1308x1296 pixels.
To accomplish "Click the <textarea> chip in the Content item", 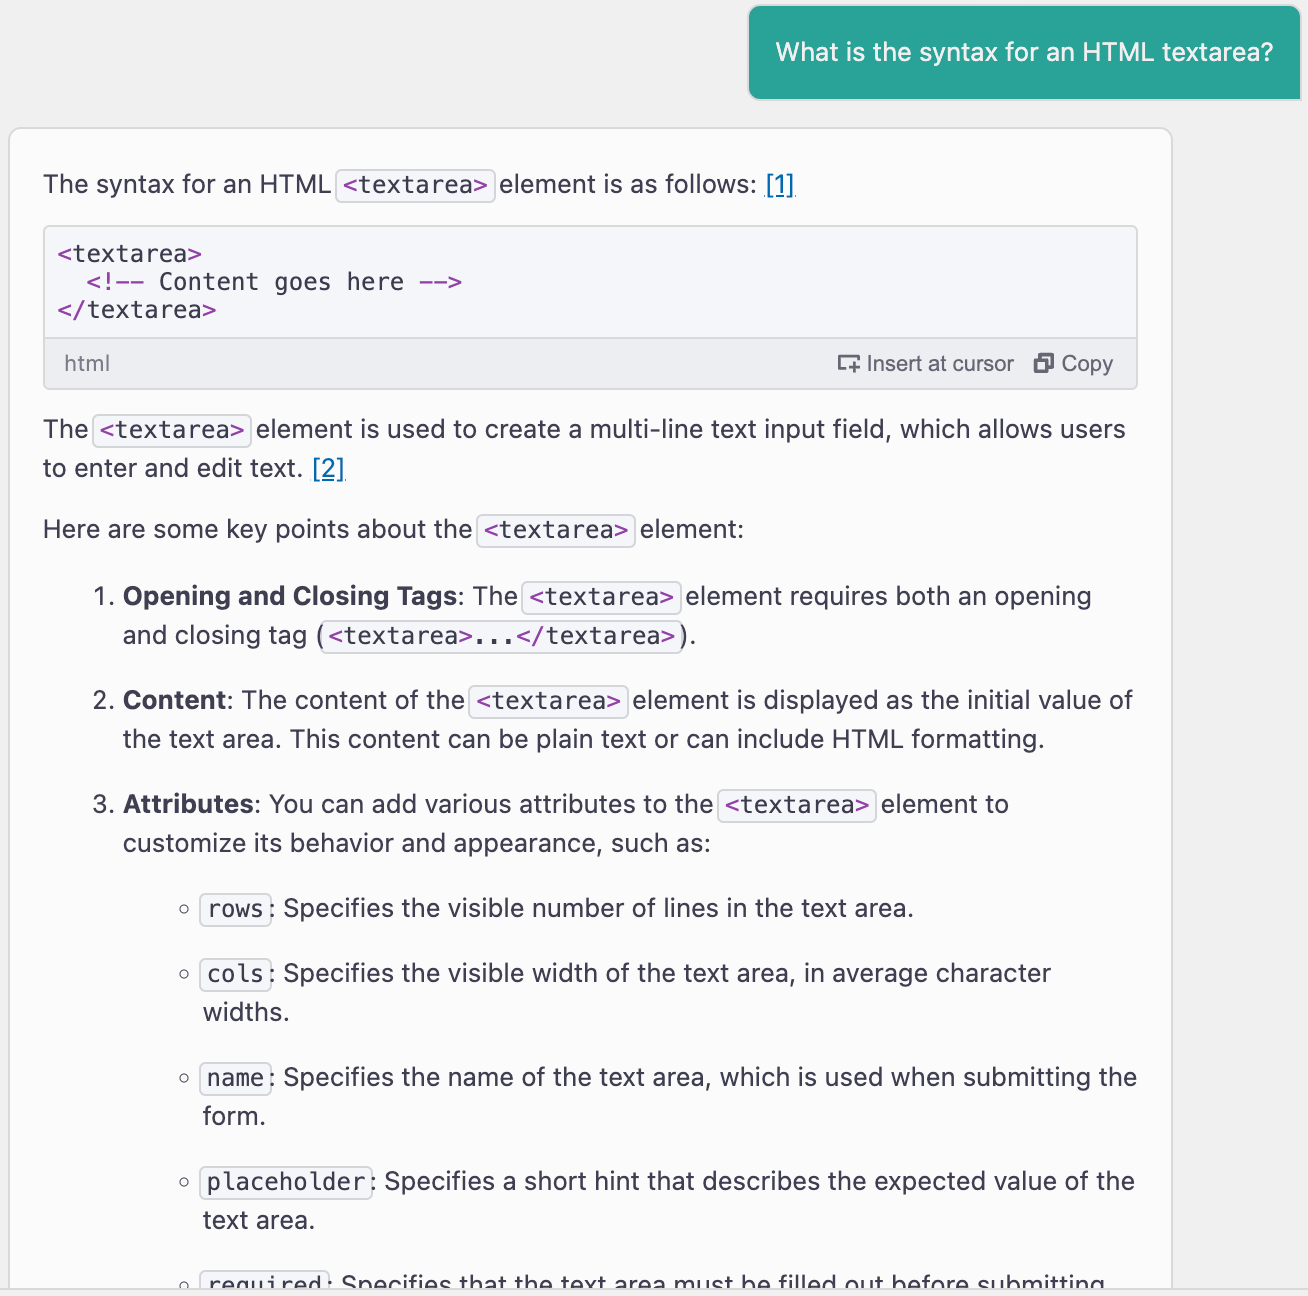I will (x=548, y=701).
